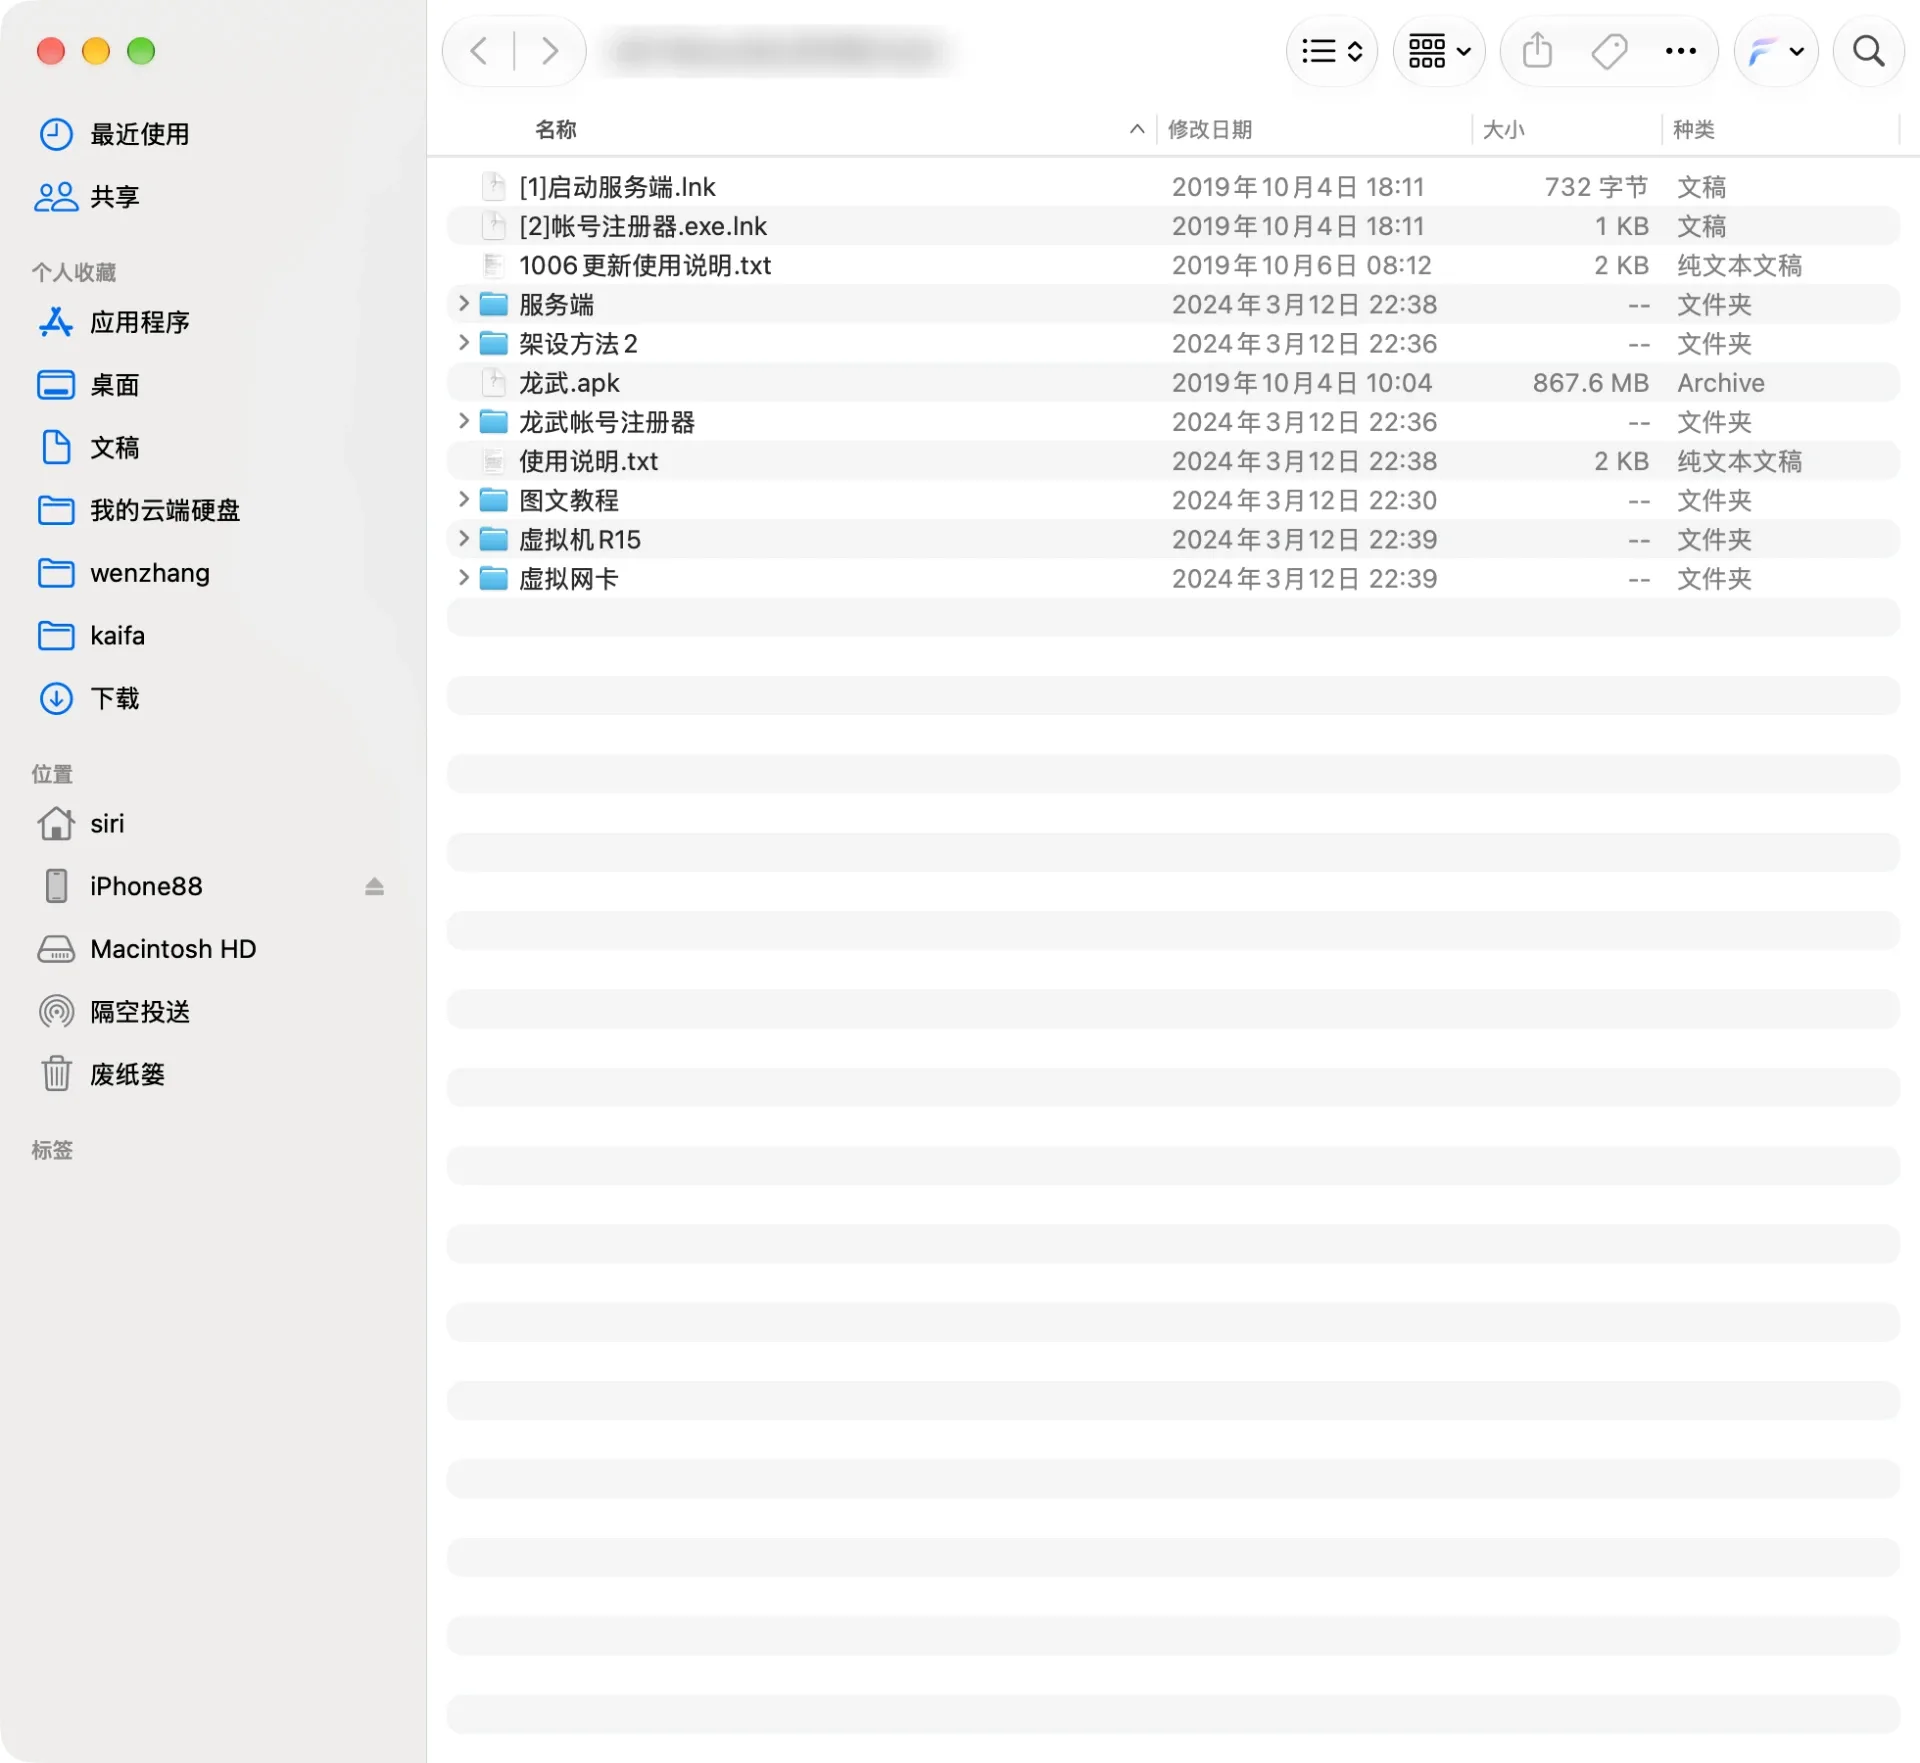Open the list view switcher

[1332, 51]
